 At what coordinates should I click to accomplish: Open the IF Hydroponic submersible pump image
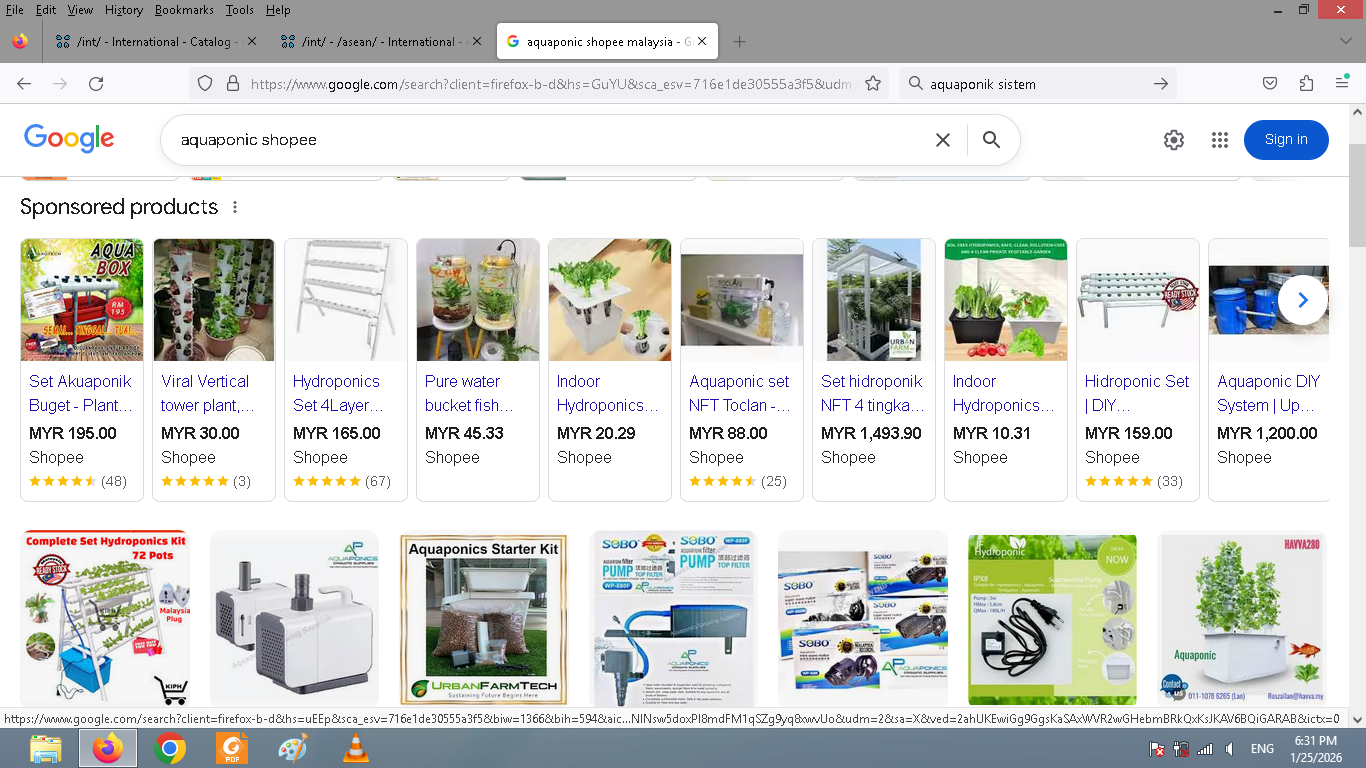[1052, 618]
